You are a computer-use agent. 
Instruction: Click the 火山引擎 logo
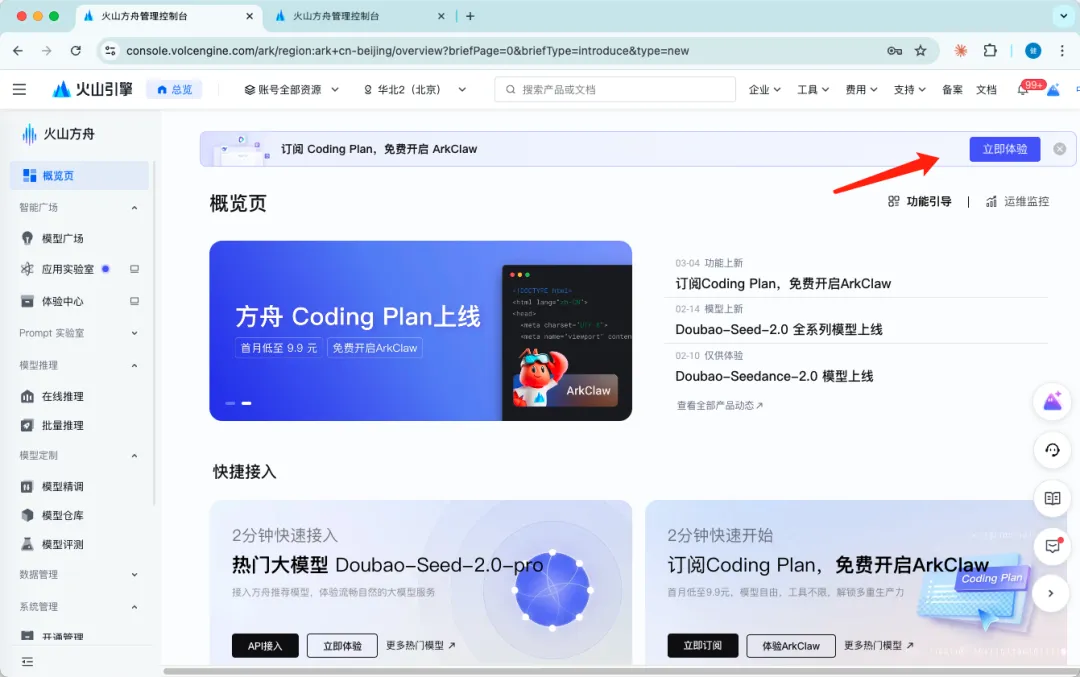coord(92,90)
